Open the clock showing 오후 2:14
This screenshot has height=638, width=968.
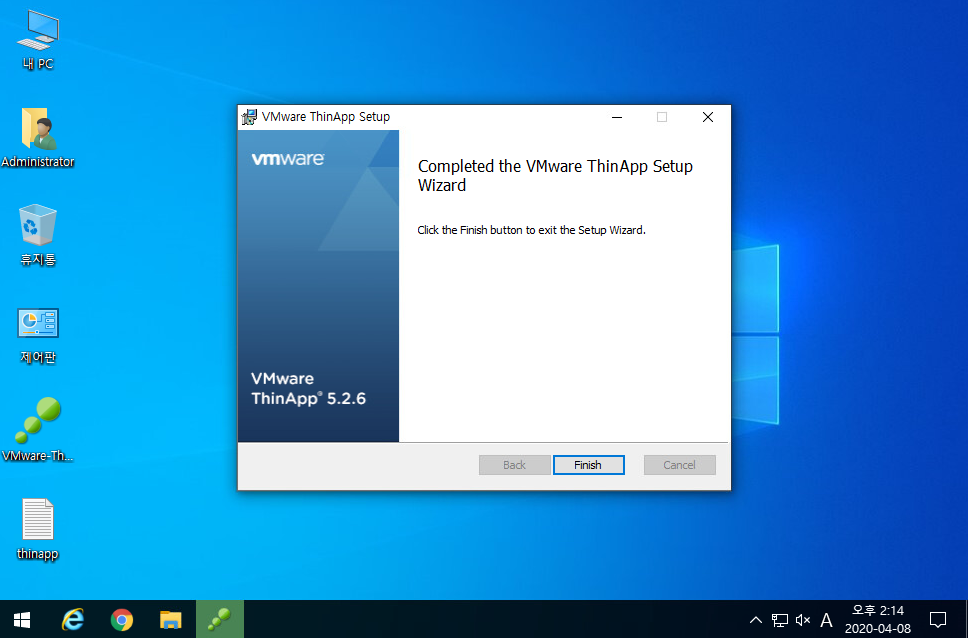coord(878,619)
